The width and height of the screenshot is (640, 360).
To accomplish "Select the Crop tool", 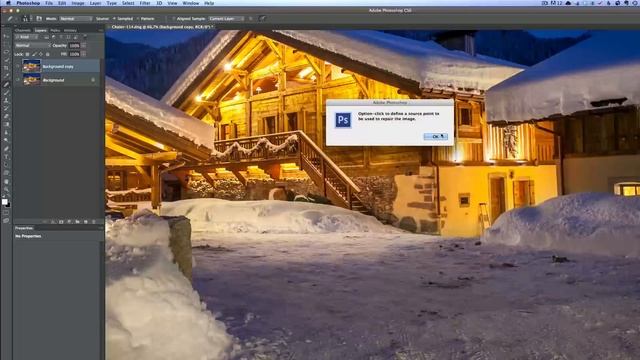I will [6, 68].
